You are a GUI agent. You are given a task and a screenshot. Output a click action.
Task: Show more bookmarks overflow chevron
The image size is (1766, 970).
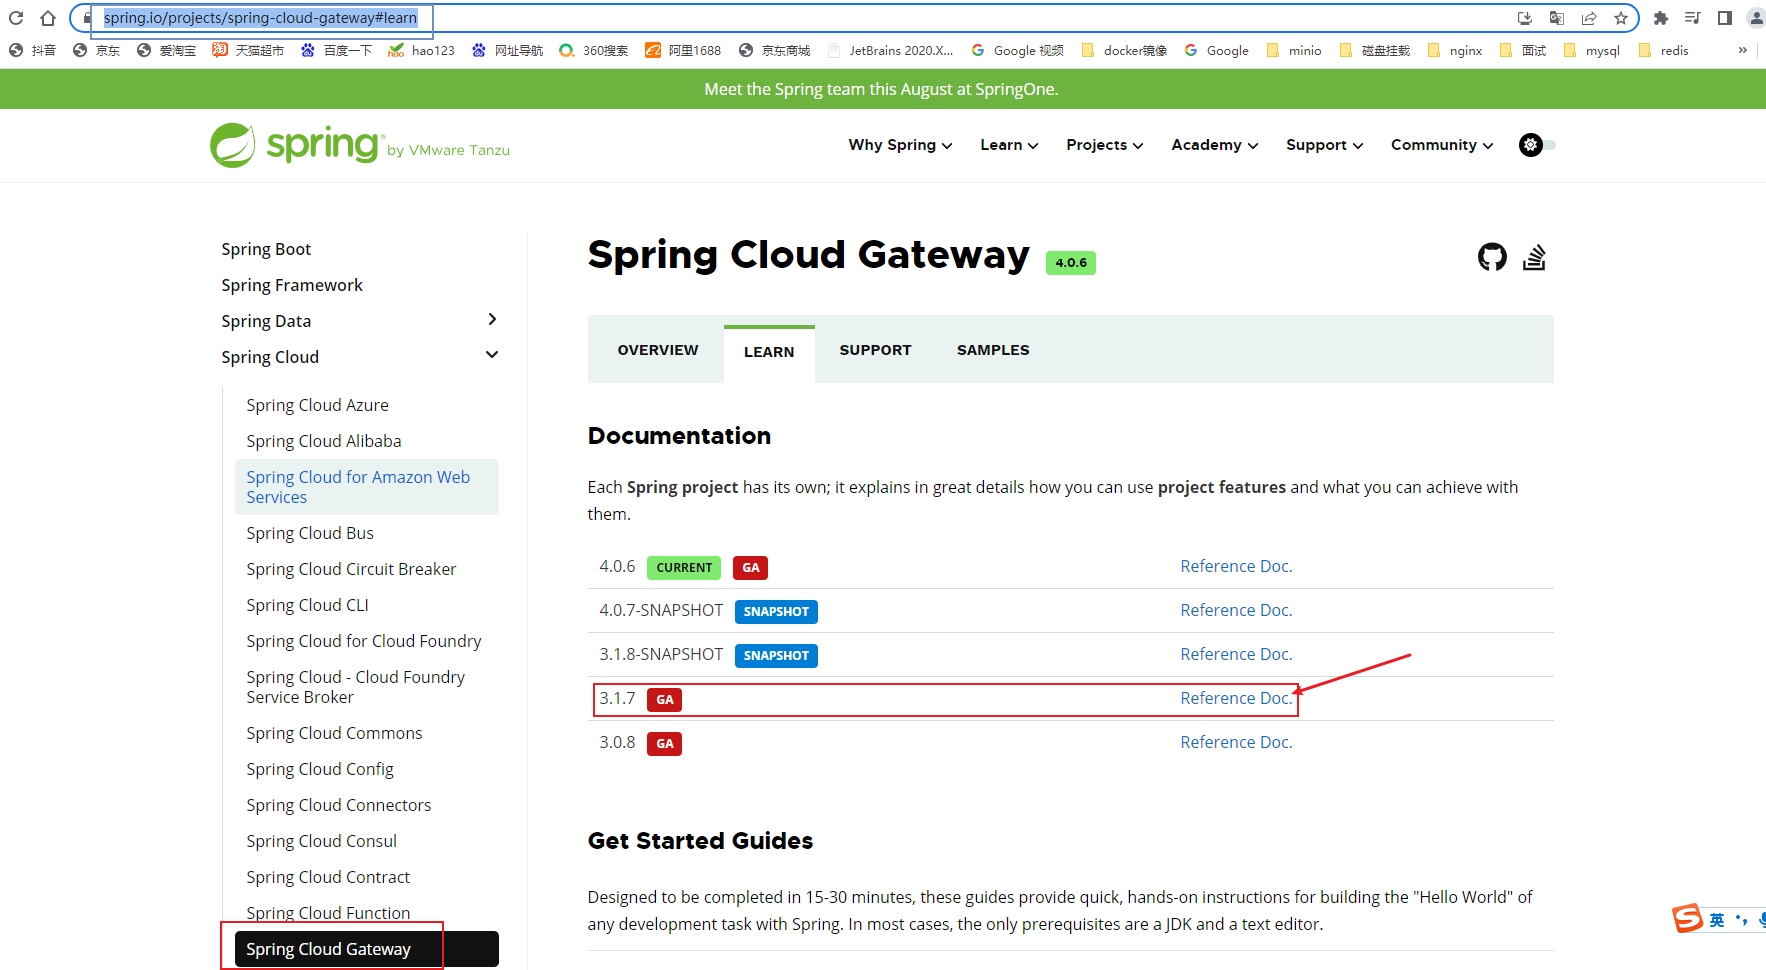(1743, 50)
